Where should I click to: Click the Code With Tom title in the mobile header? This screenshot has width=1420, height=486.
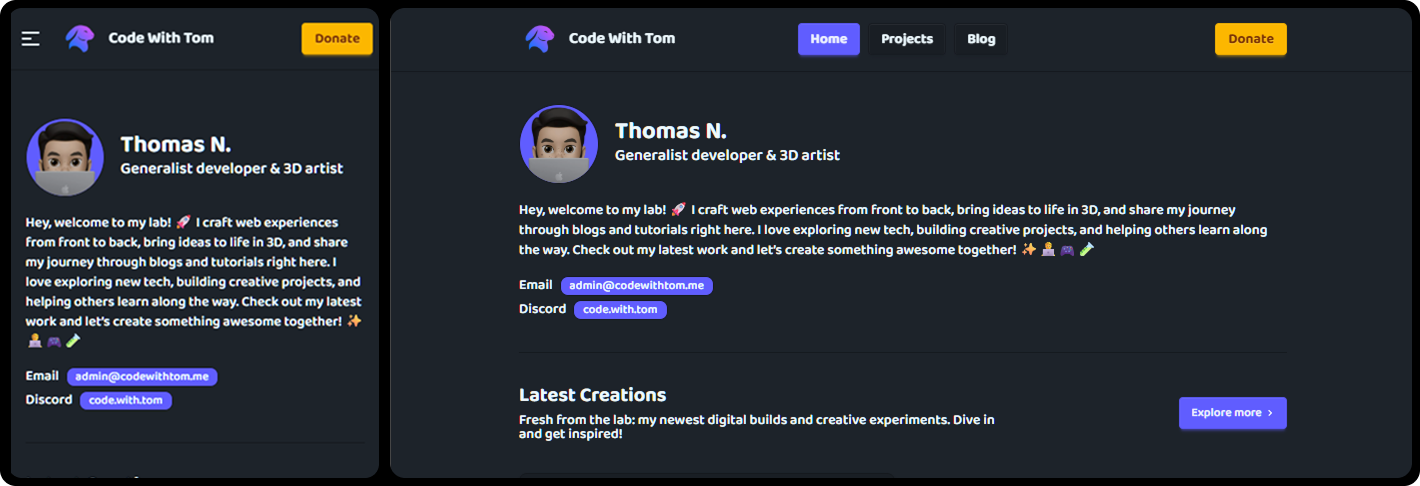pyautogui.click(x=161, y=38)
